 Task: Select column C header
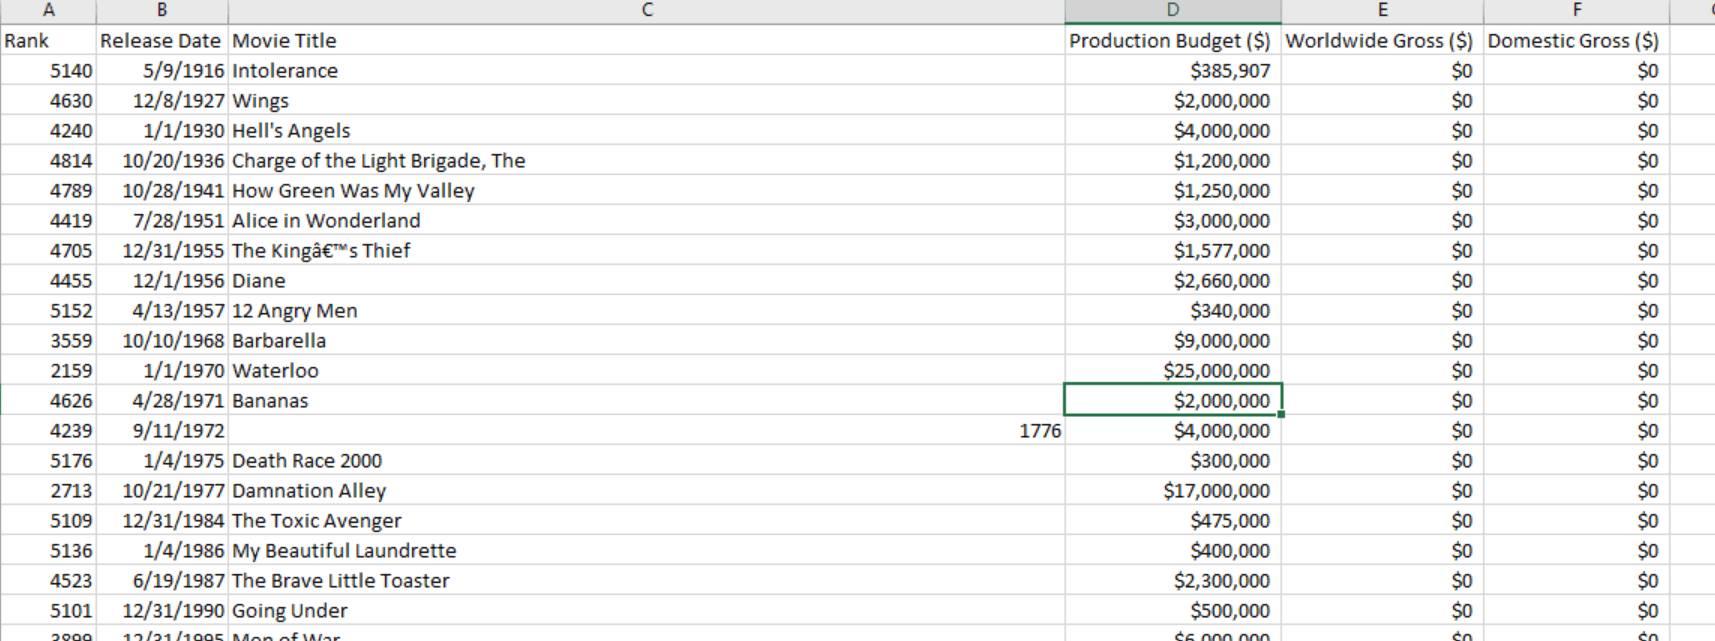[647, 11]
